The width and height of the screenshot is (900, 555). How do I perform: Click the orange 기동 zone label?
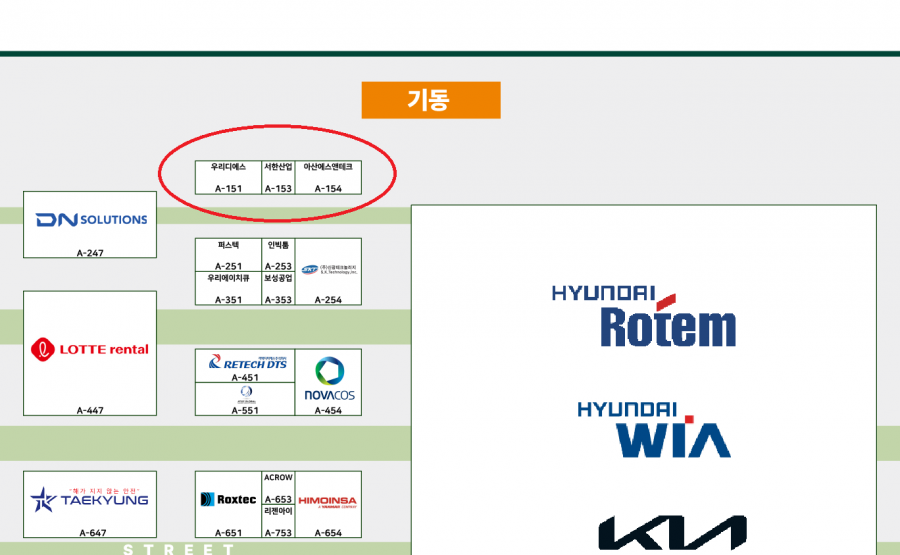431,100
